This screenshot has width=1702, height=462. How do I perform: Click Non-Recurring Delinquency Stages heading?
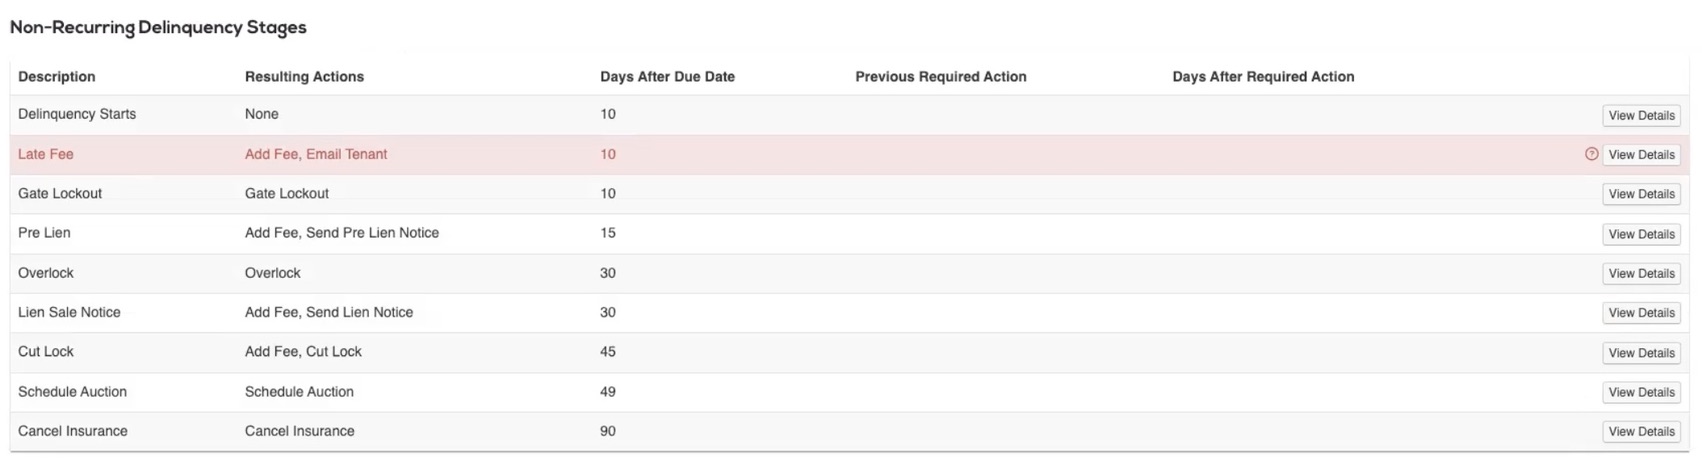(x=158, y=28)
